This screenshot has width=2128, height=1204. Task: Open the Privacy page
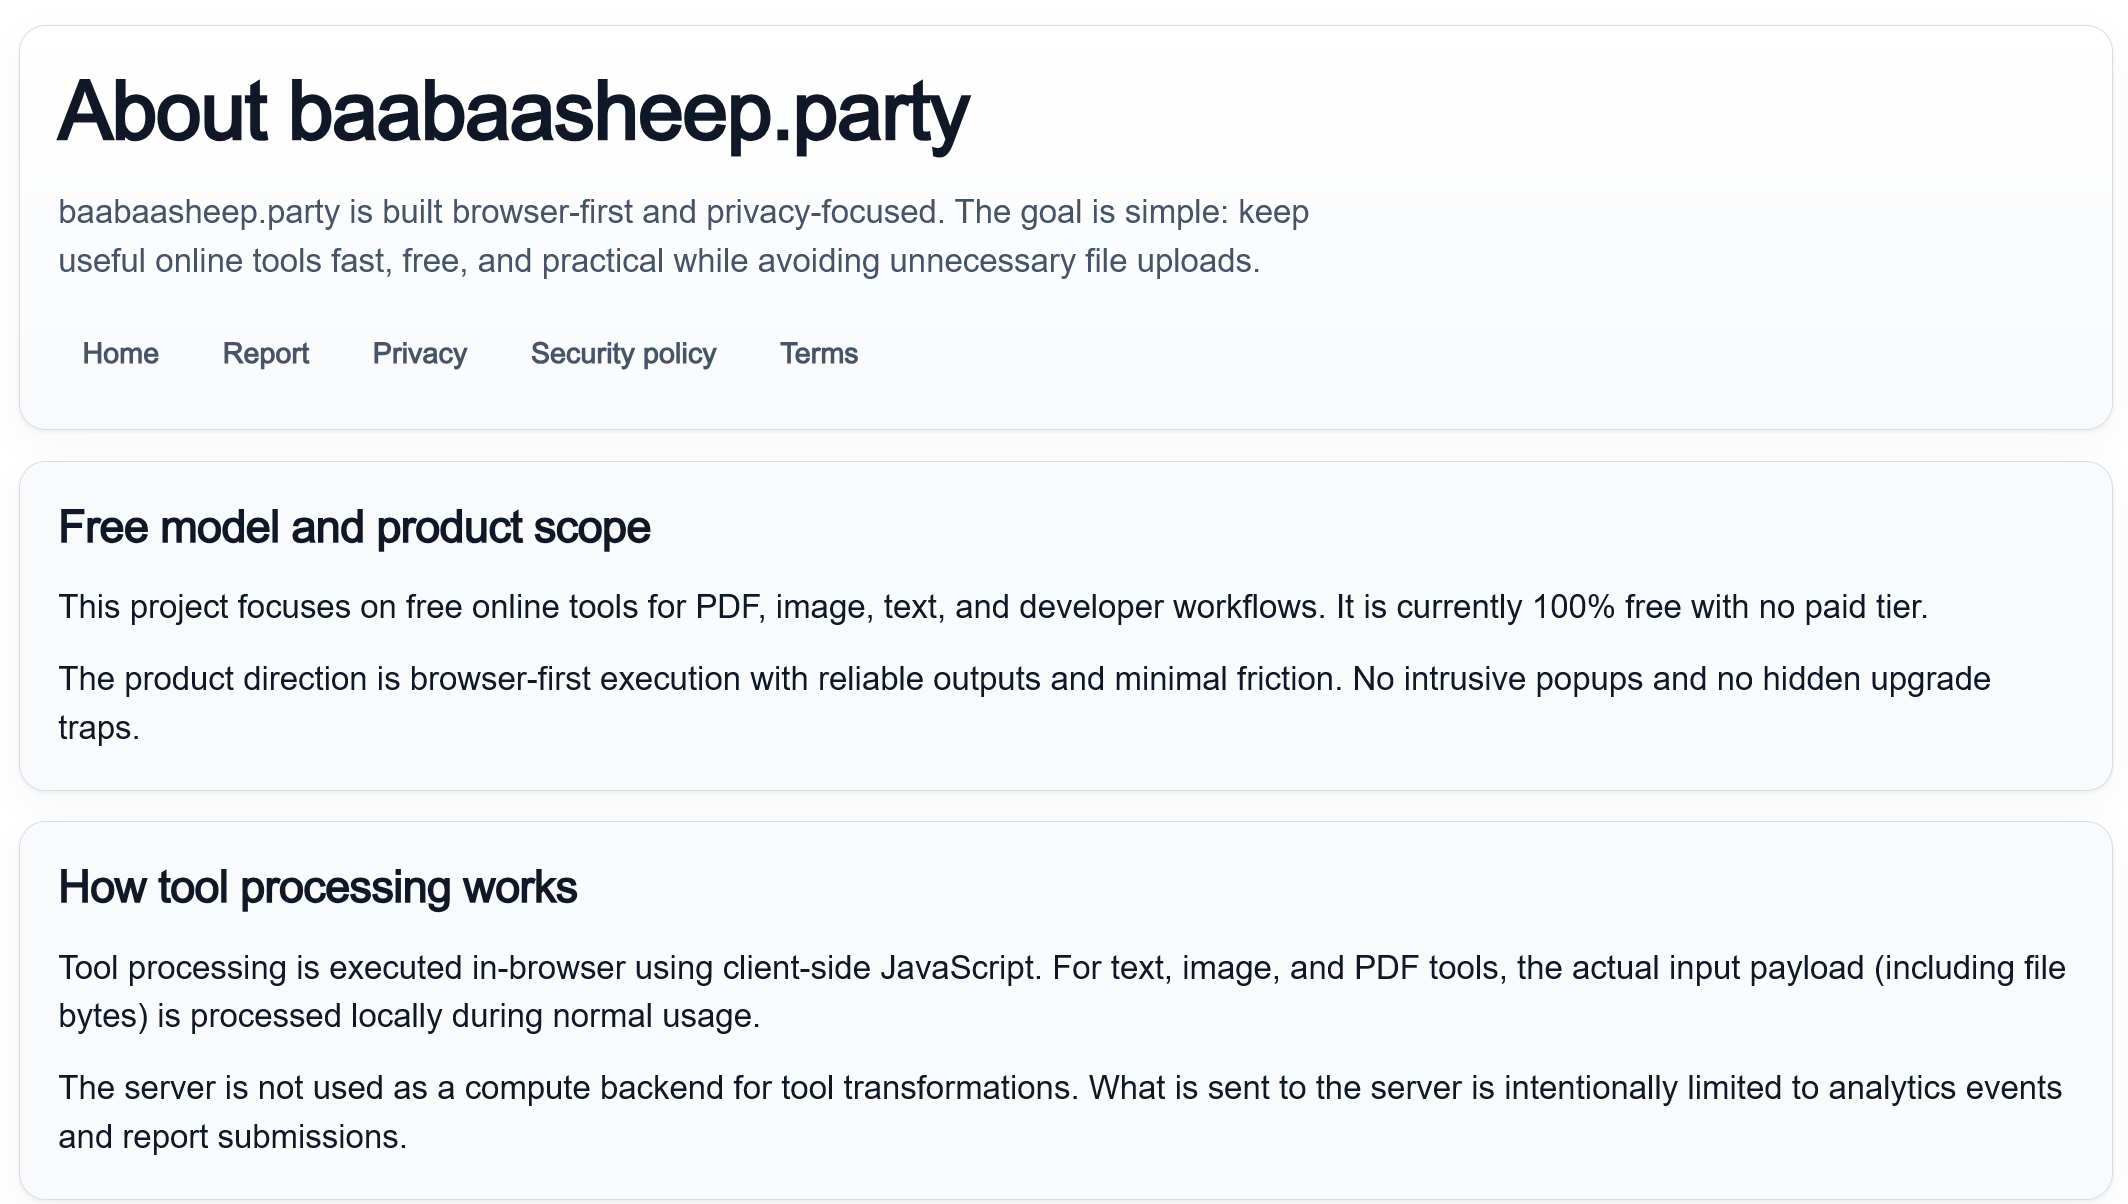click(x=419, y=354)
